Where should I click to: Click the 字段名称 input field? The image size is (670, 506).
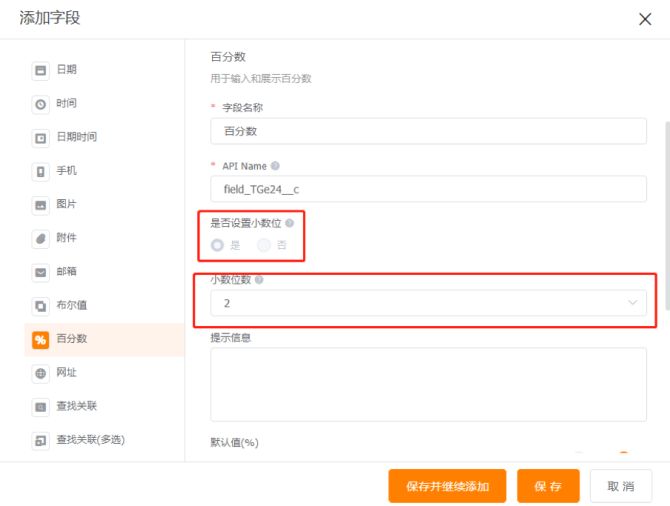coord(428,131)
